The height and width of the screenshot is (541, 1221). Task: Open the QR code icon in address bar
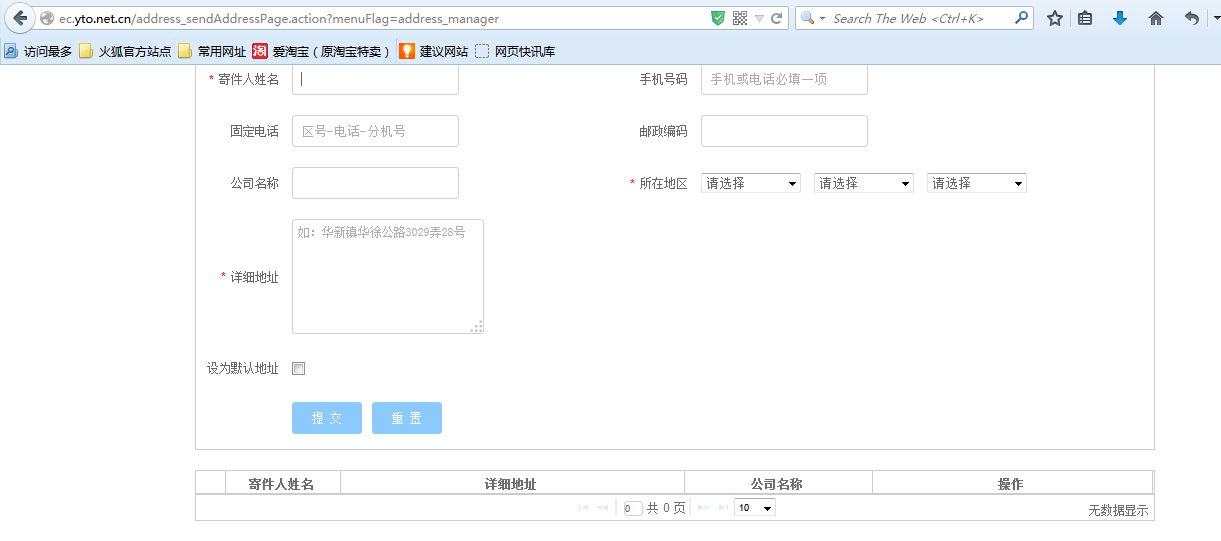pos(740,18)
